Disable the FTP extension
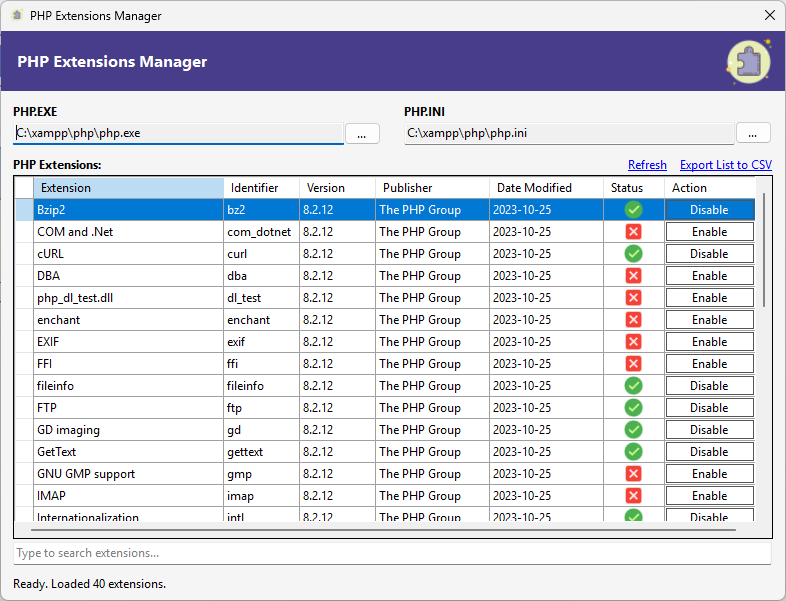 click(x=709, y=408)
